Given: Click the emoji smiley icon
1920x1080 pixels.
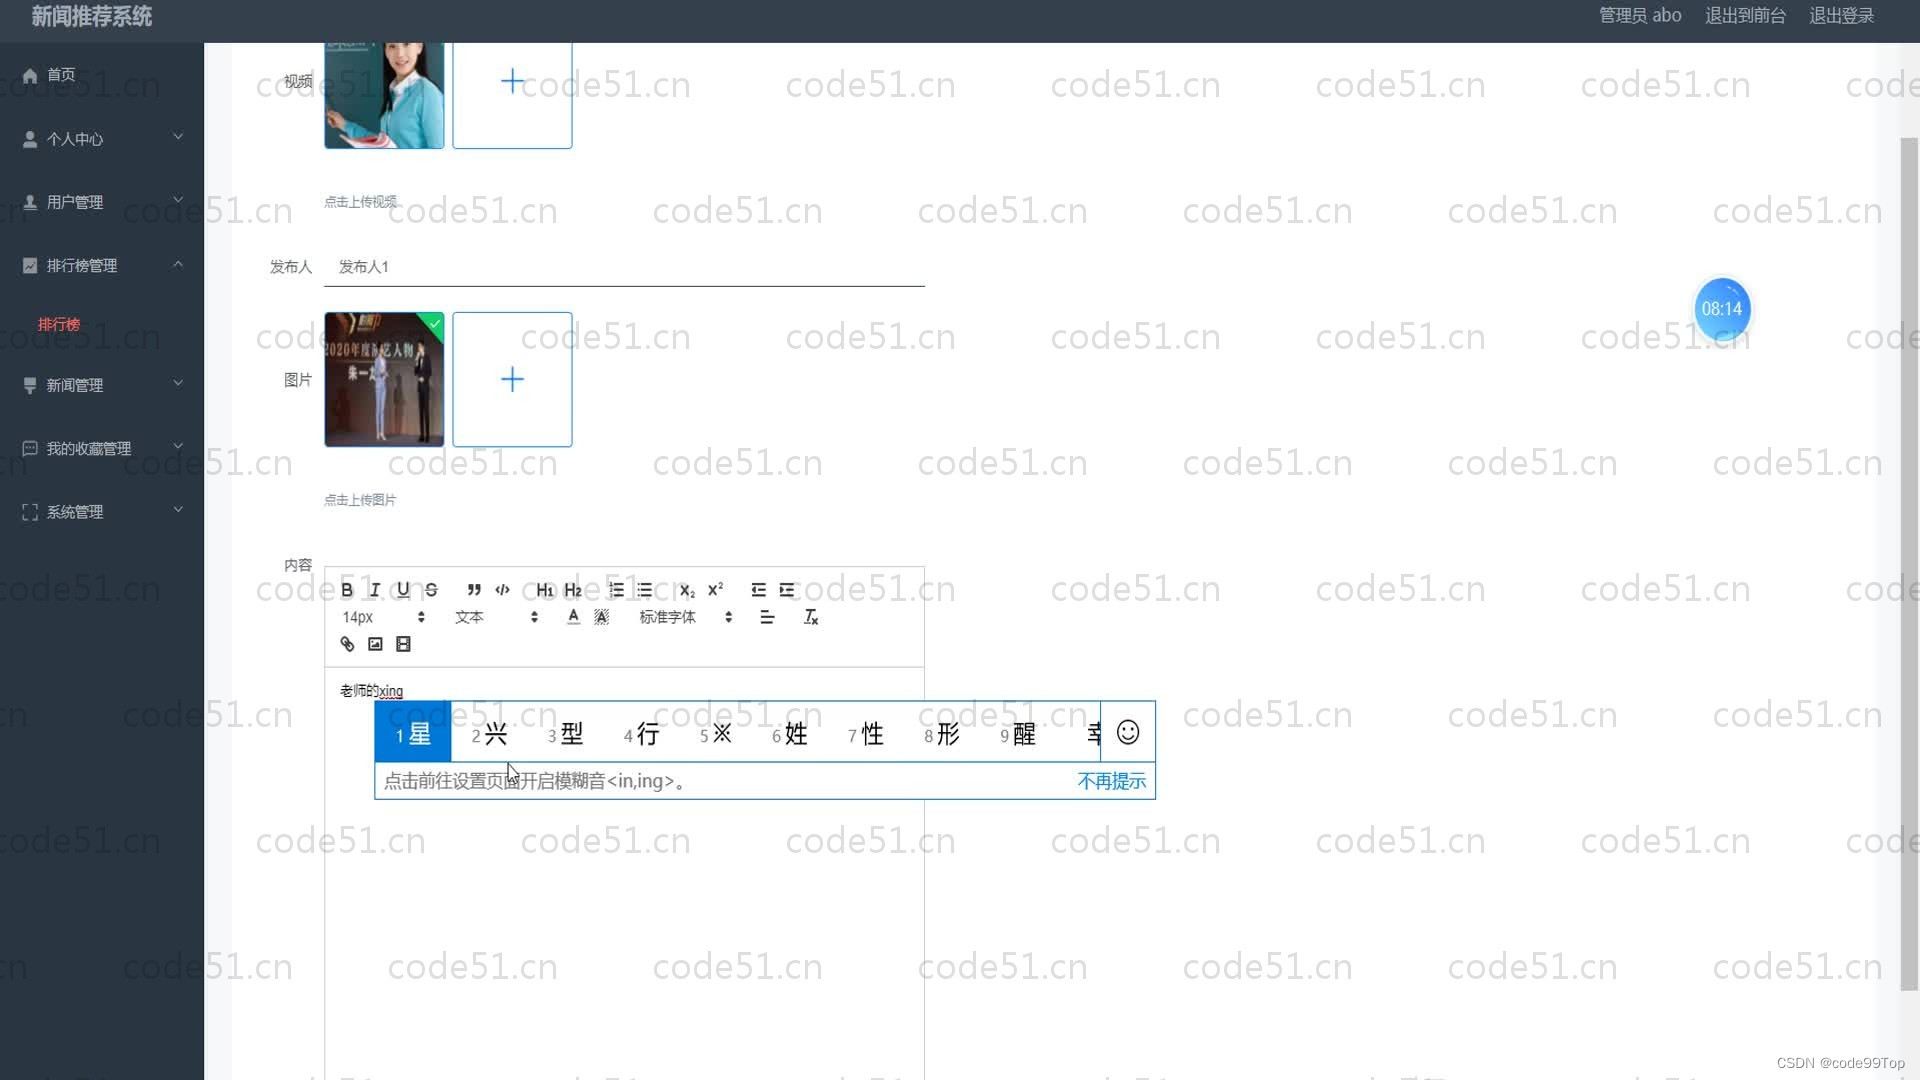Looking at the screenshot, I should coord(1127,732).
